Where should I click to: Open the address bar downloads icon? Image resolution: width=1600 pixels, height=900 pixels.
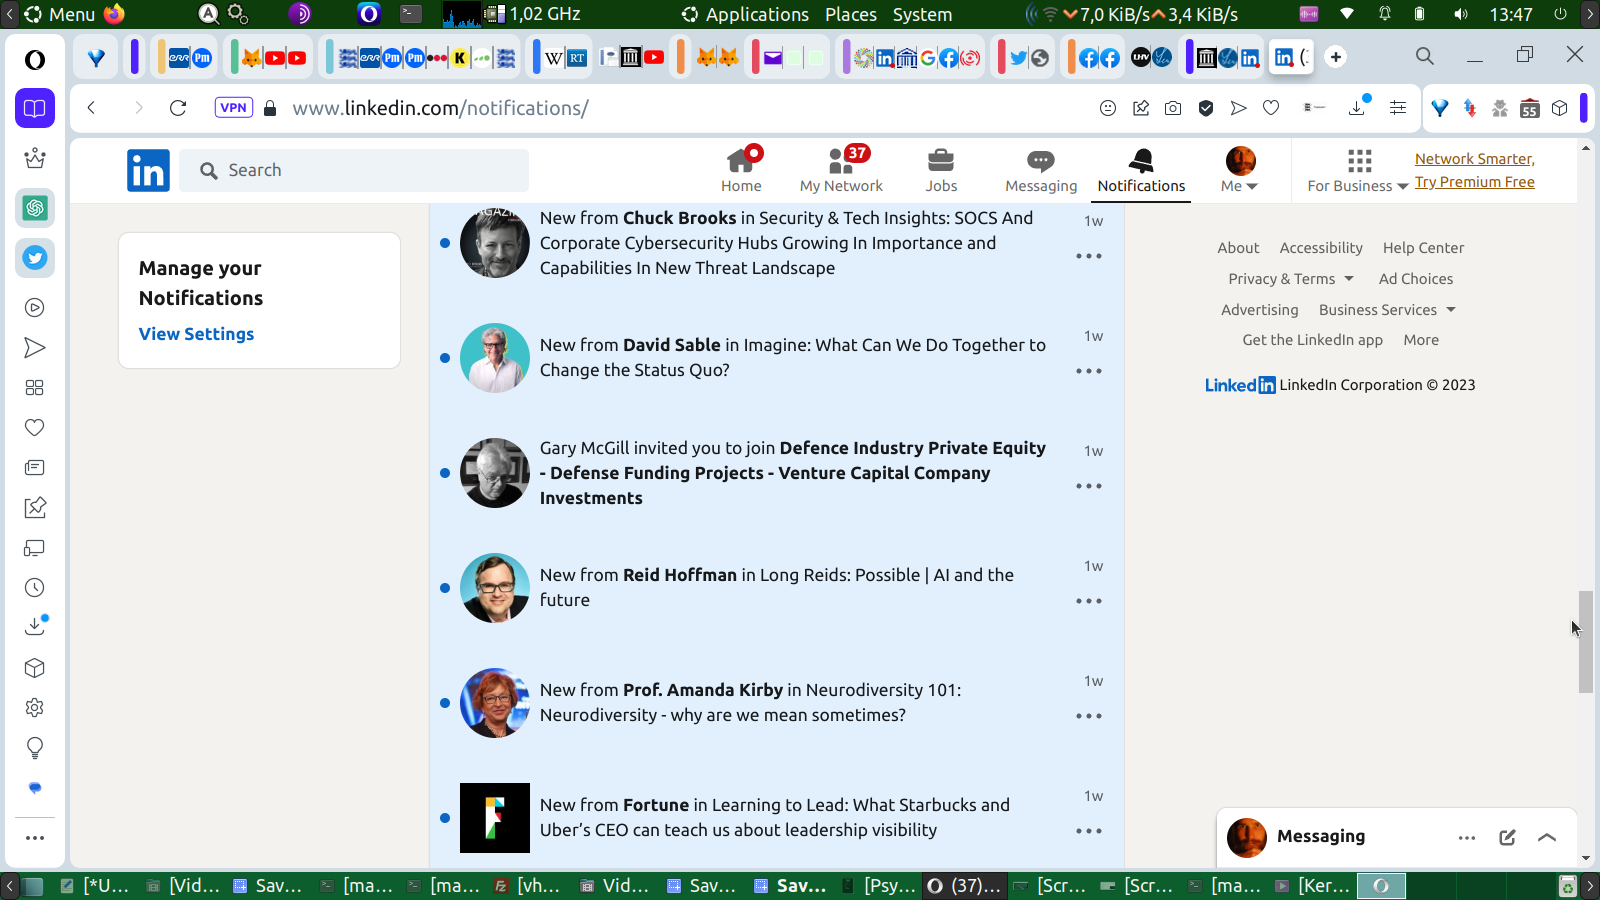[1358, 106]
